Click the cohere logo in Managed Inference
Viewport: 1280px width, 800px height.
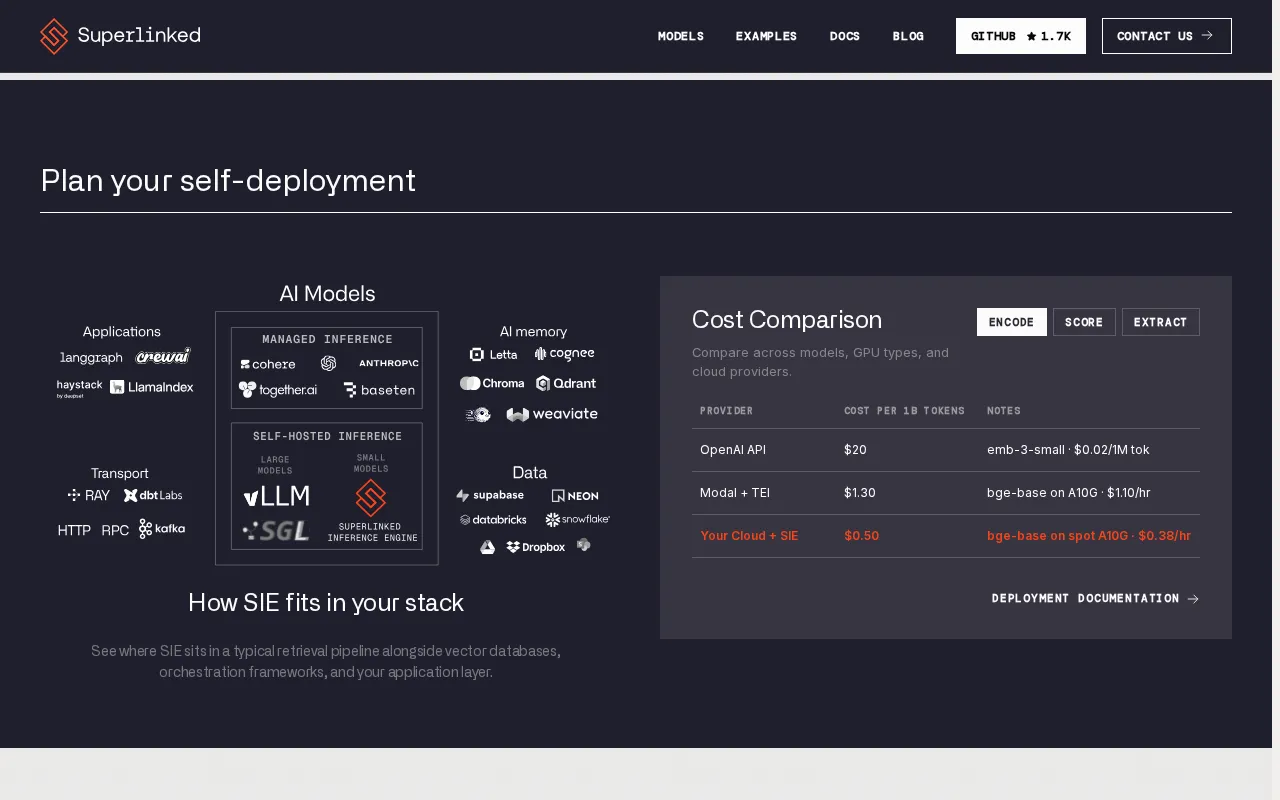268,364
